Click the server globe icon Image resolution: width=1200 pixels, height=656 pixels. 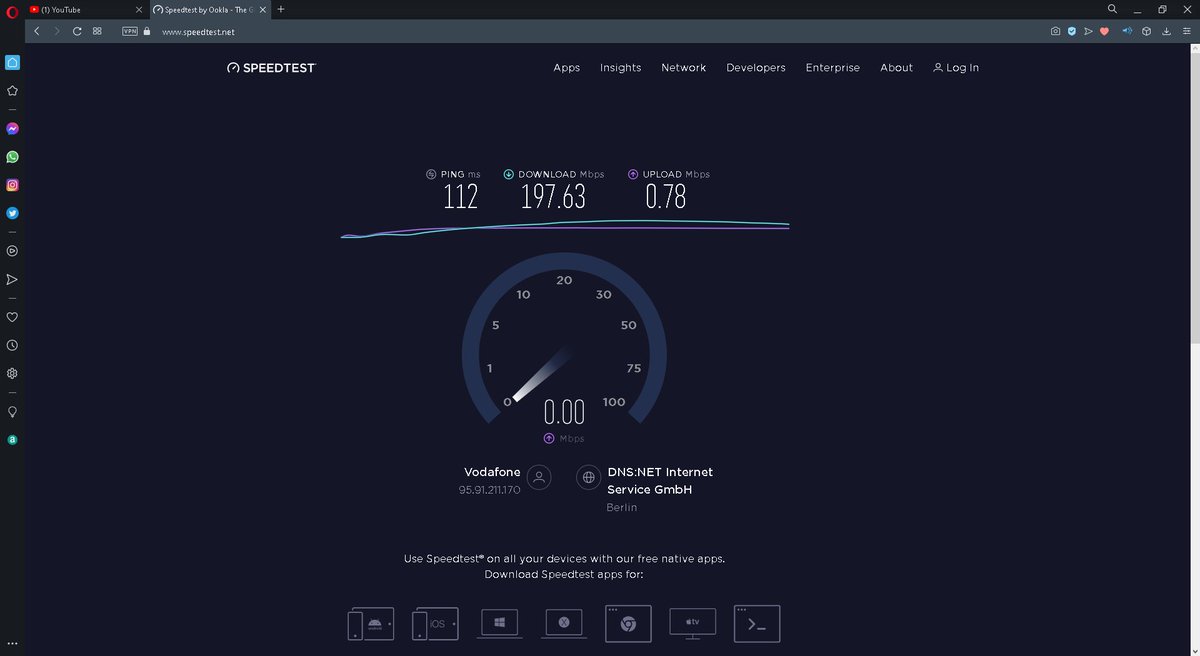588,477
